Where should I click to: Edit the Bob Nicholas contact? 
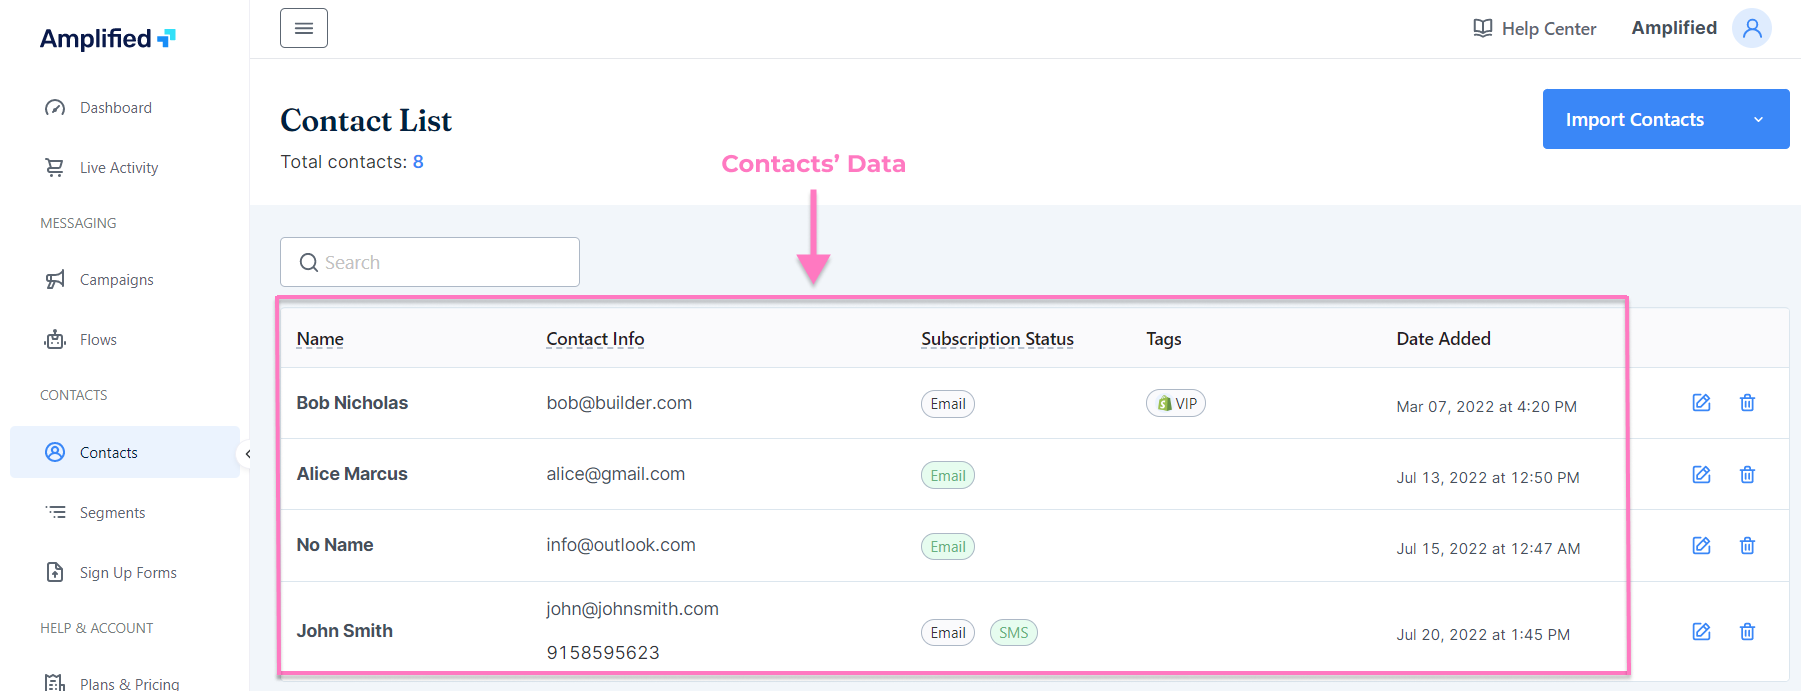coord(1701,403)
